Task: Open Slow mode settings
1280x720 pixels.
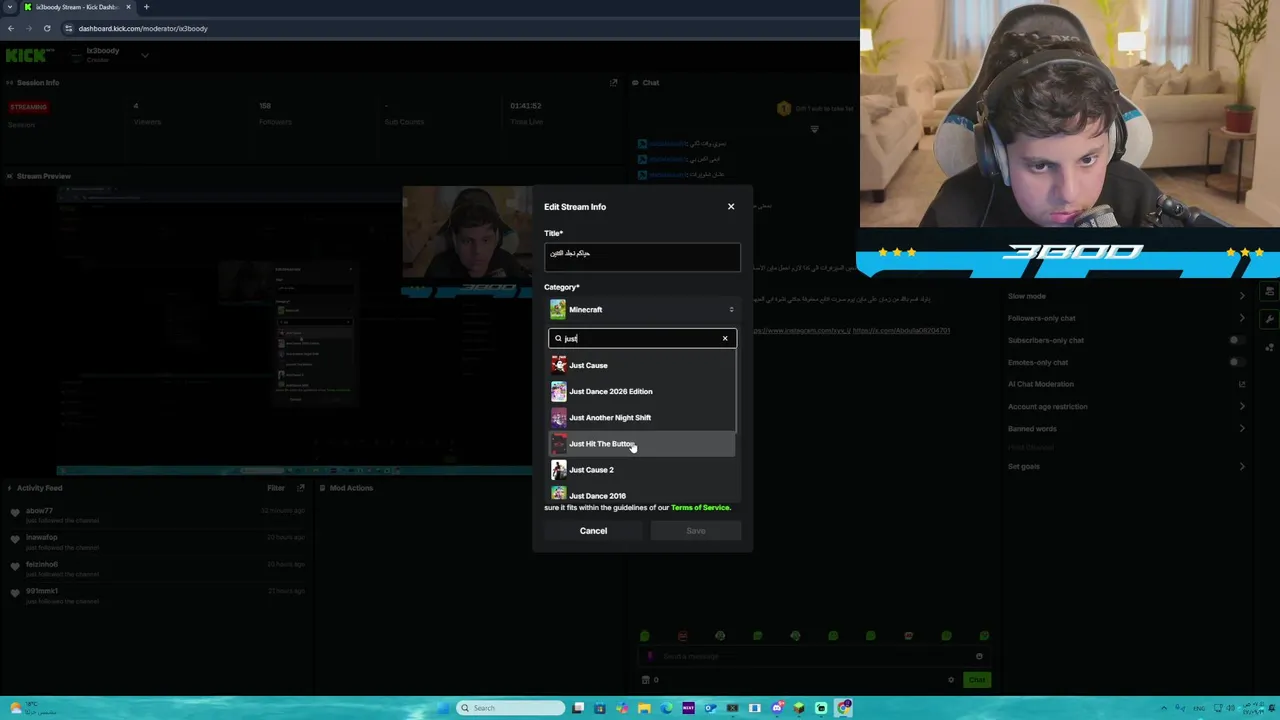Action: [x=1127, y=296]
